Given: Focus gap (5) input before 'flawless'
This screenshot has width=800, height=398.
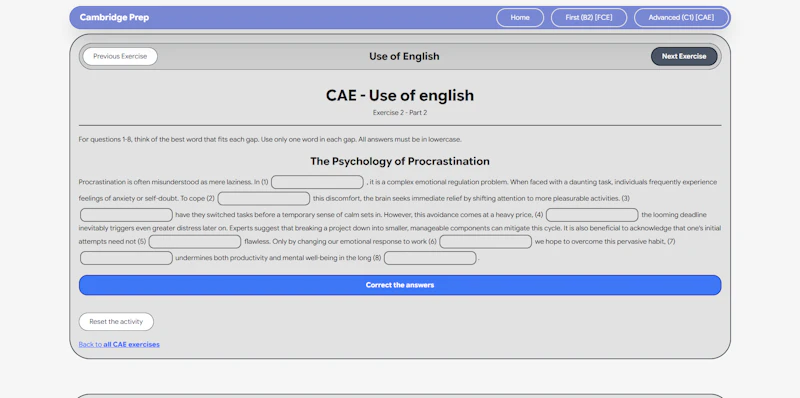Looking at the screenshot, I should pos(195,241).
